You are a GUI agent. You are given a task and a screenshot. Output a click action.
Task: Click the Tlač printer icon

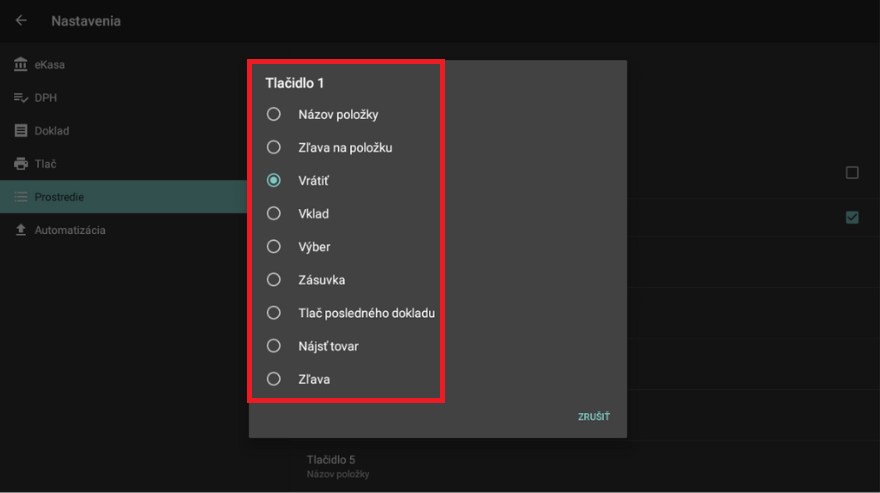click(21, 164)
